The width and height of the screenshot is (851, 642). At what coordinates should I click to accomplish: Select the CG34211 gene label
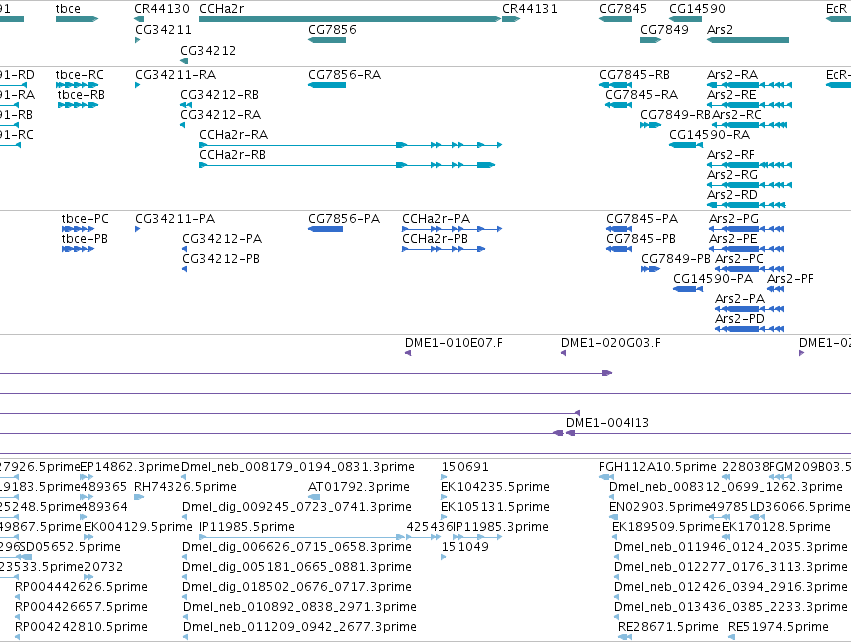[x=163, y=29]
